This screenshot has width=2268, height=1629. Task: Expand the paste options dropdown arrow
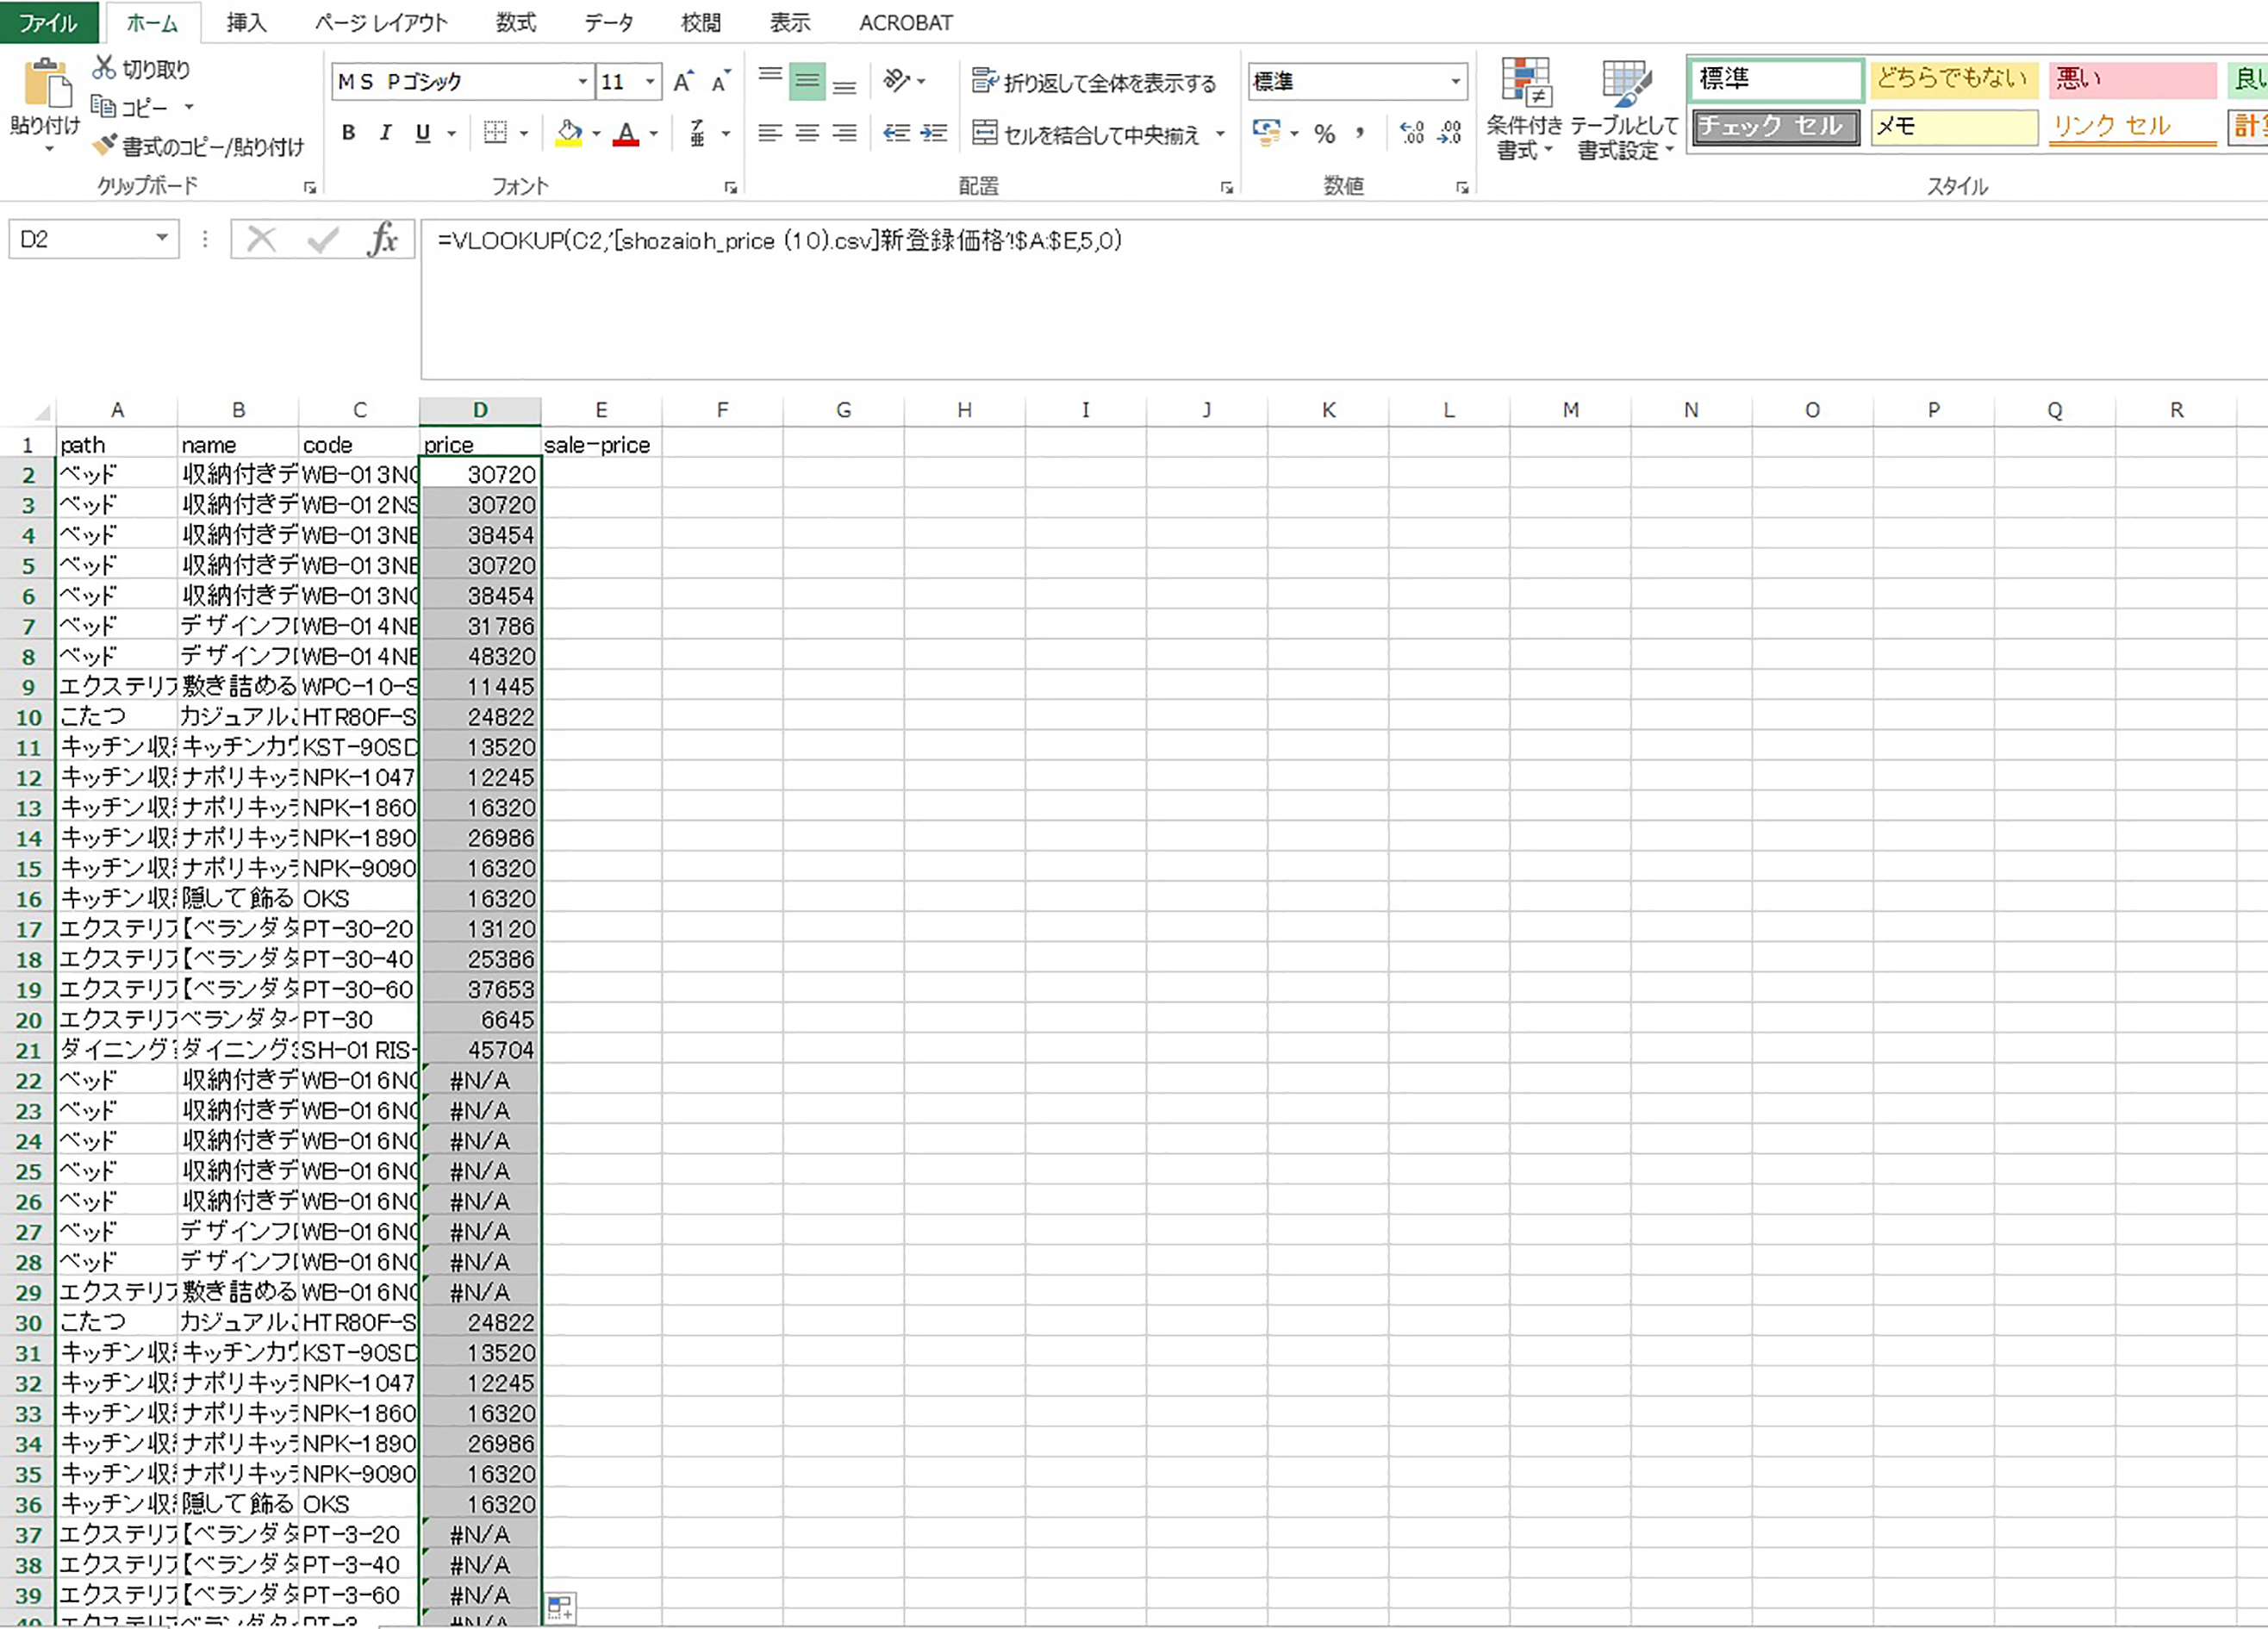coord(48,150)
